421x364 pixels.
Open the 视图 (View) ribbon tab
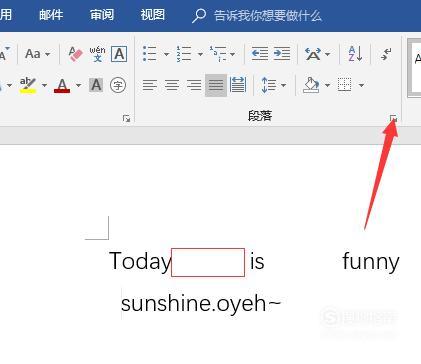152,15
